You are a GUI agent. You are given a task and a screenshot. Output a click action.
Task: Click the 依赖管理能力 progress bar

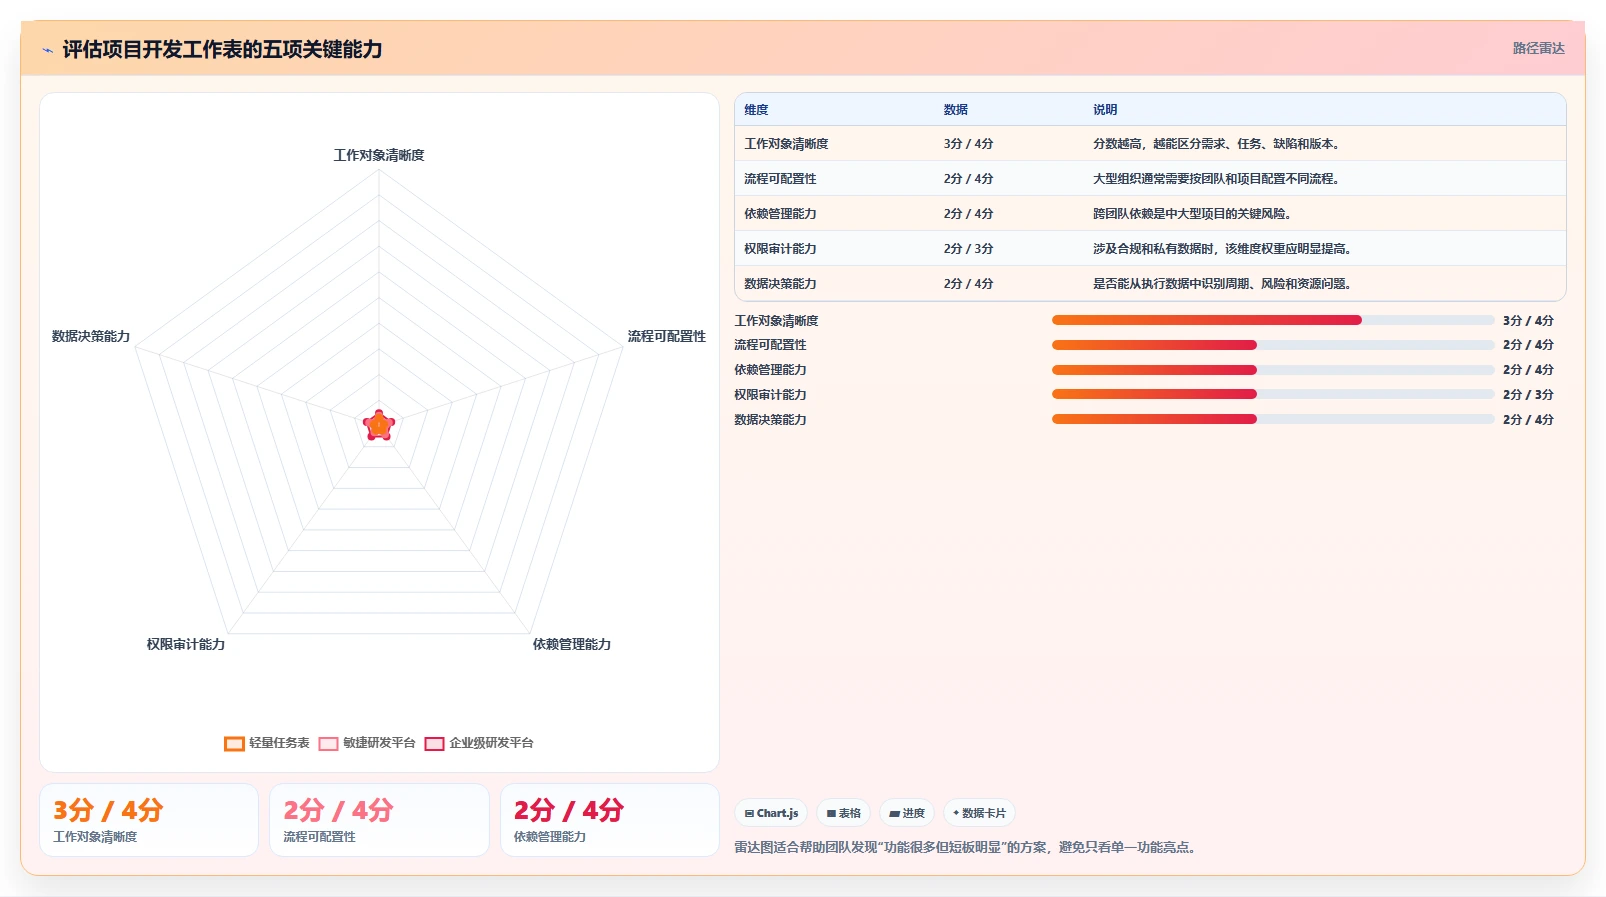pos(1273,370)
